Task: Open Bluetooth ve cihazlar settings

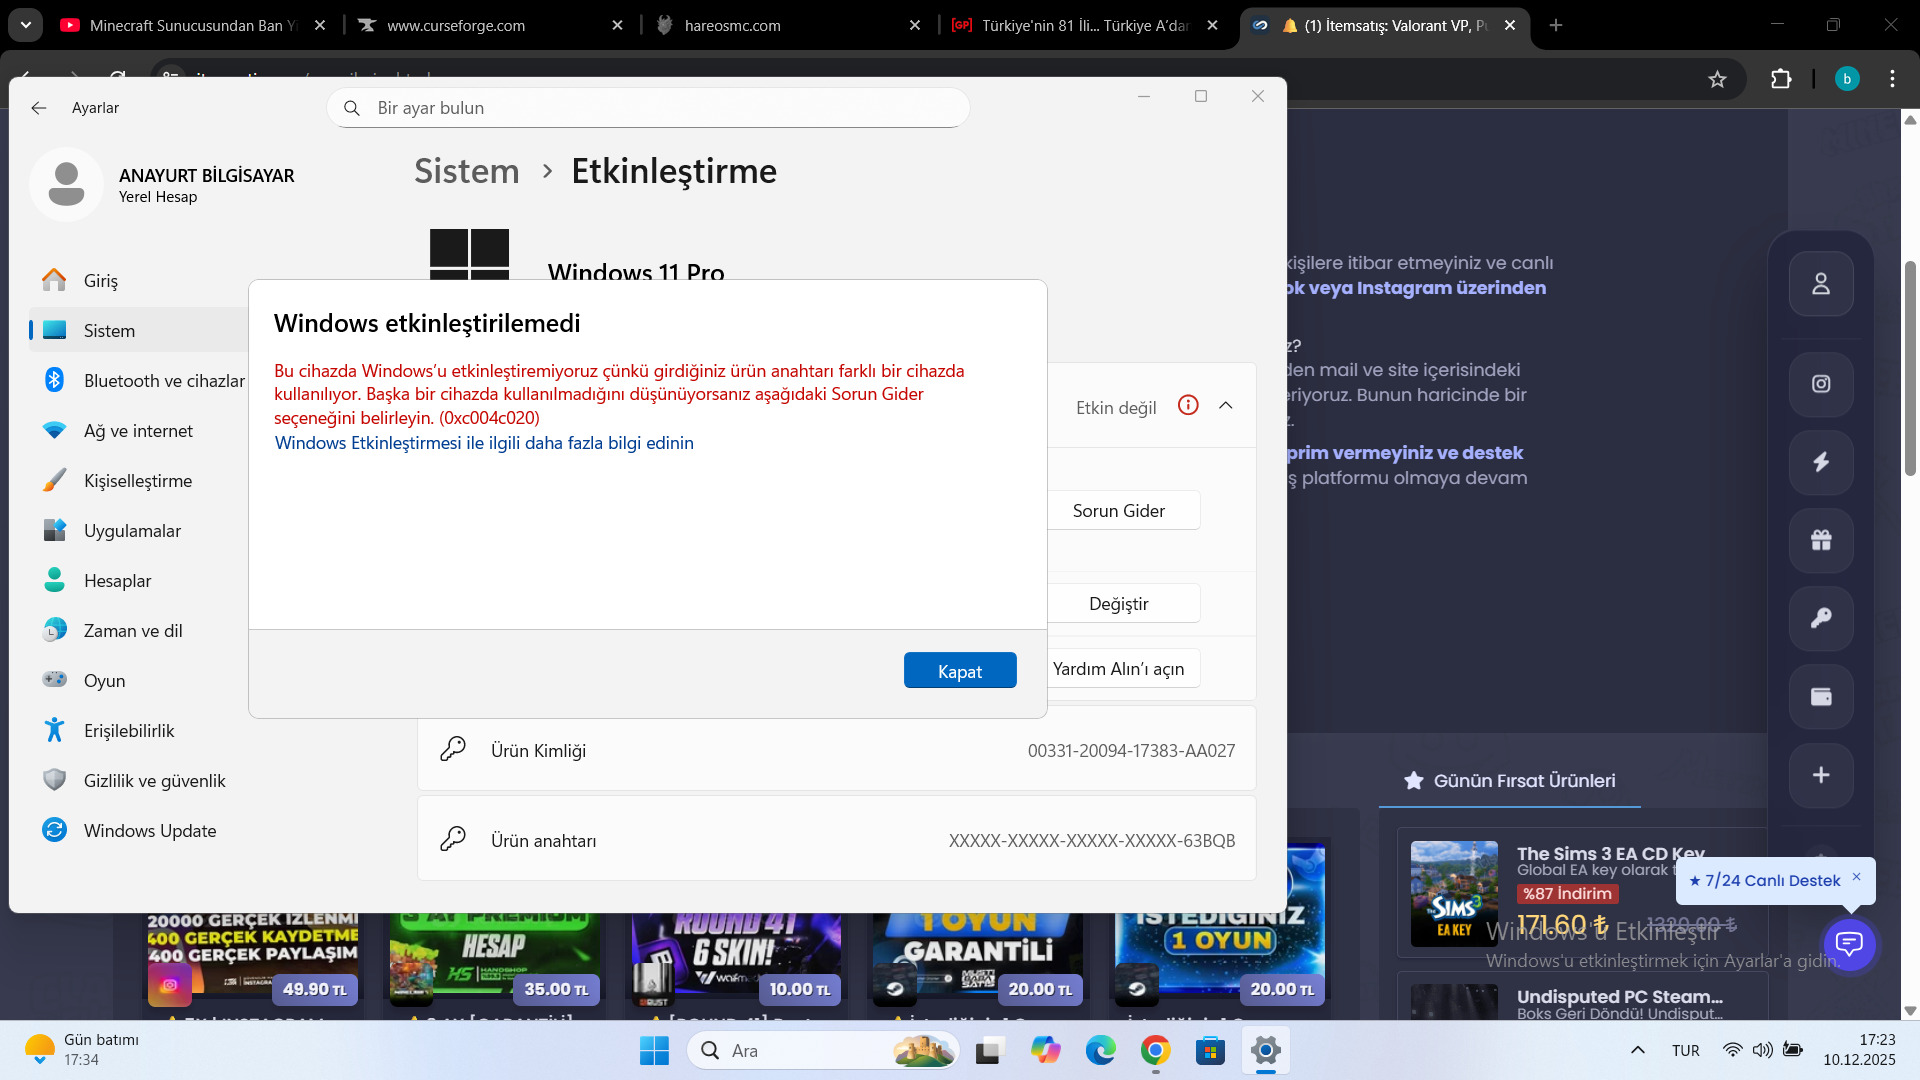Action: [138, 381]
